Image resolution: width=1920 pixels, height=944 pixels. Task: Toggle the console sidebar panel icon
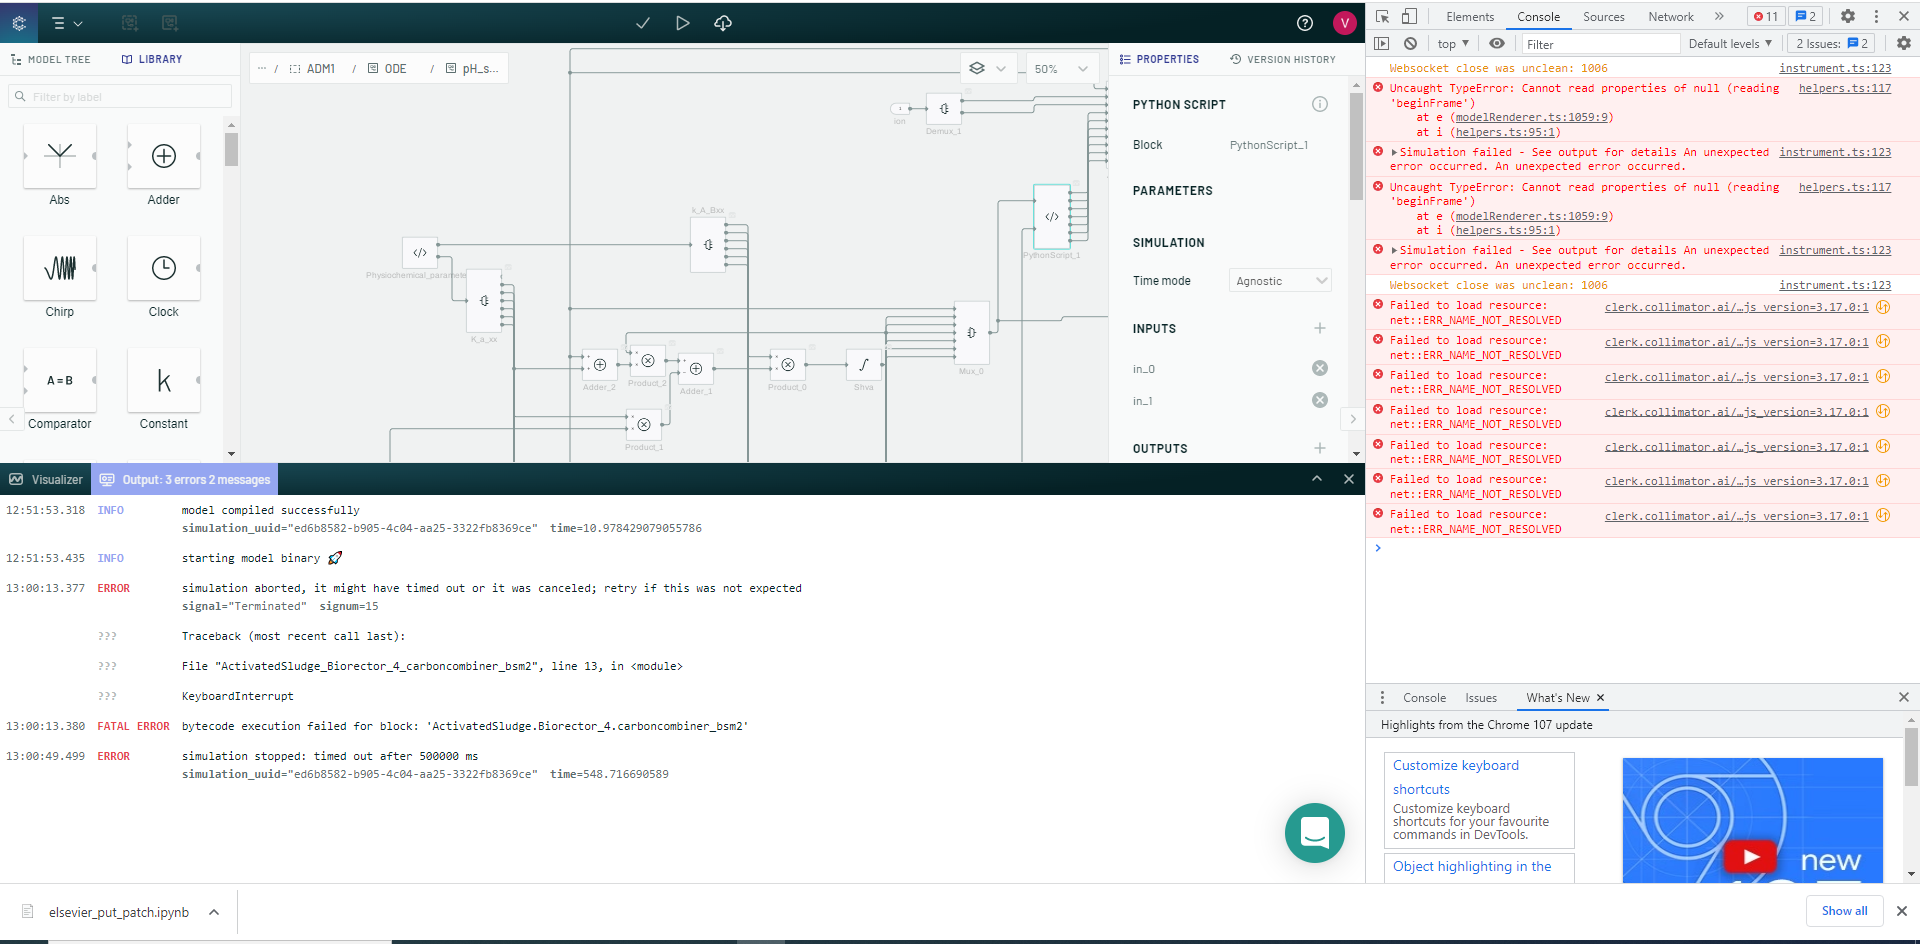pos(1382,43)
